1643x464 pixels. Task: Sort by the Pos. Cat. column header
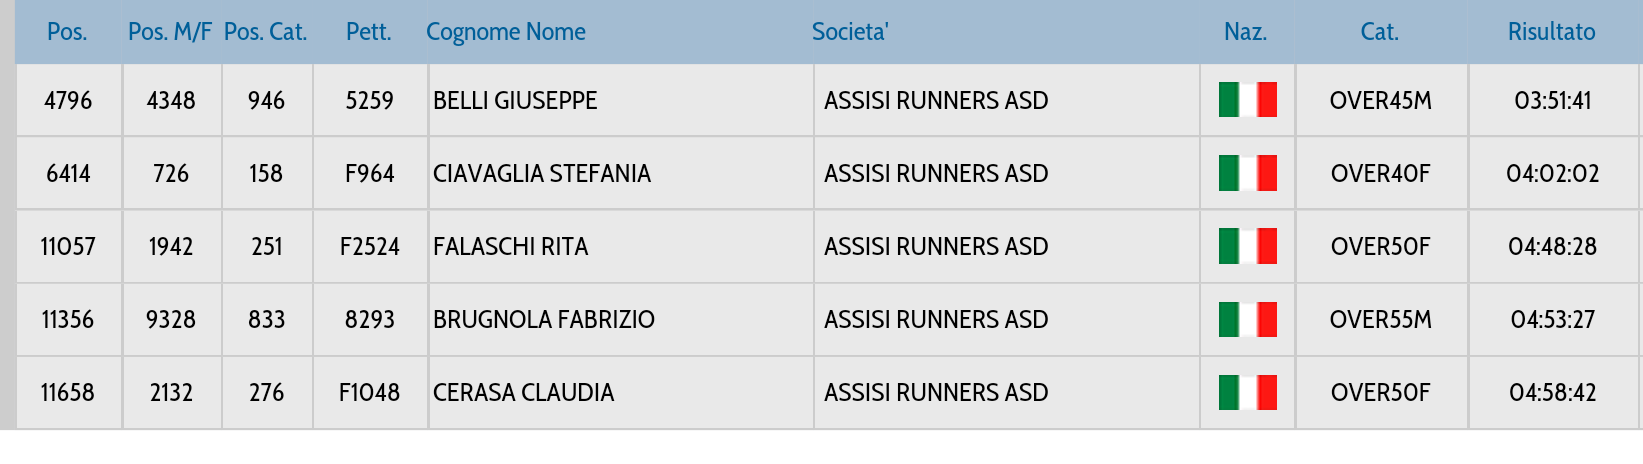click(265, 32)
